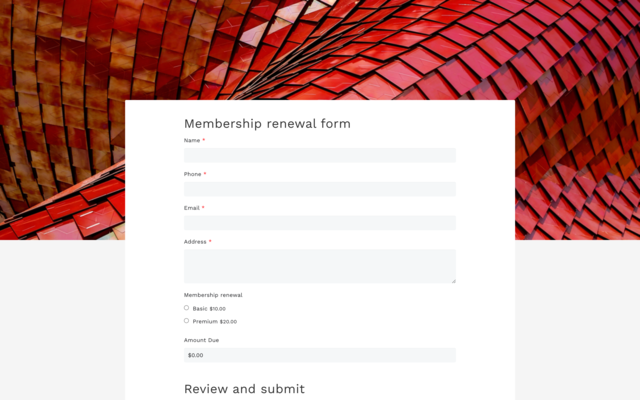Click the Address field label

tap(195, 241)
